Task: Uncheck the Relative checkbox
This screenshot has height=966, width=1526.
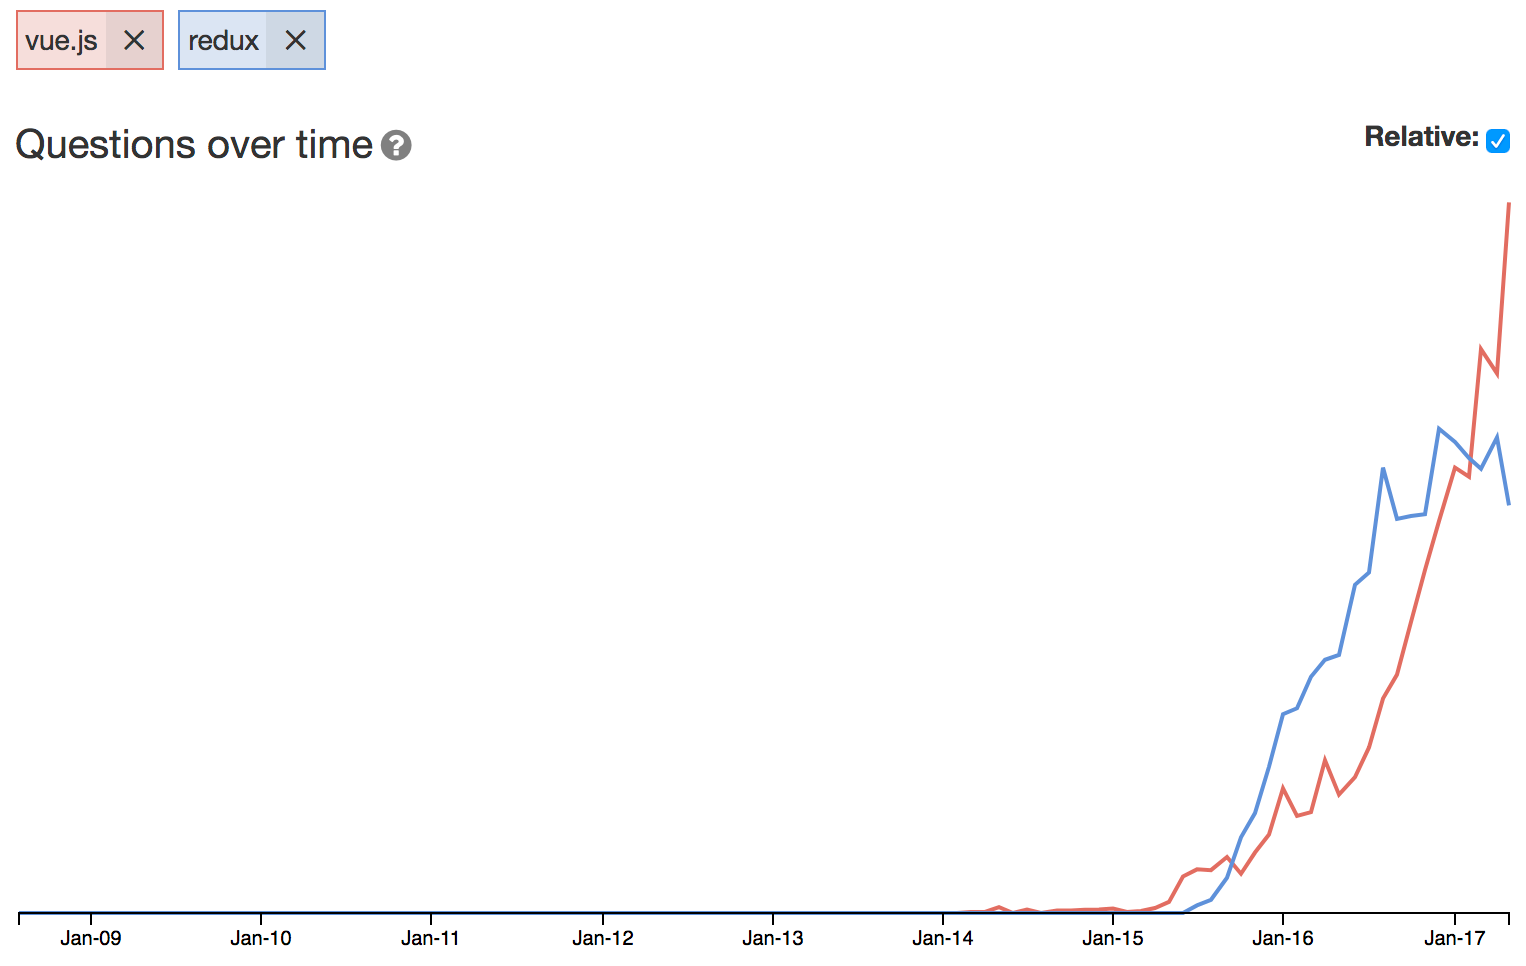Action: tap(1497, 141)
